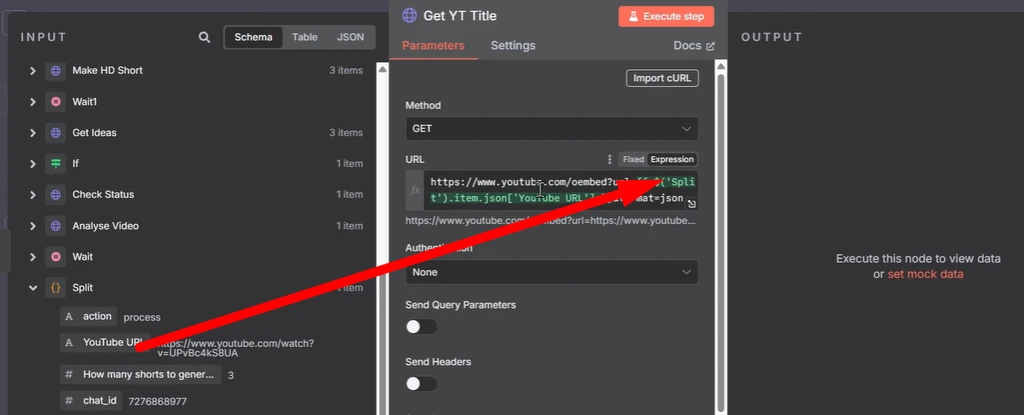Image resolution: width=1024 pixels, height=415 pixels.
Task: Switch URL field to Fixed mode
Action: 633,159
